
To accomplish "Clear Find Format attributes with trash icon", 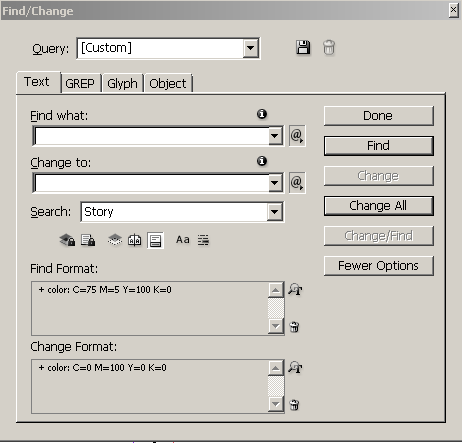I will pos(294,327).
